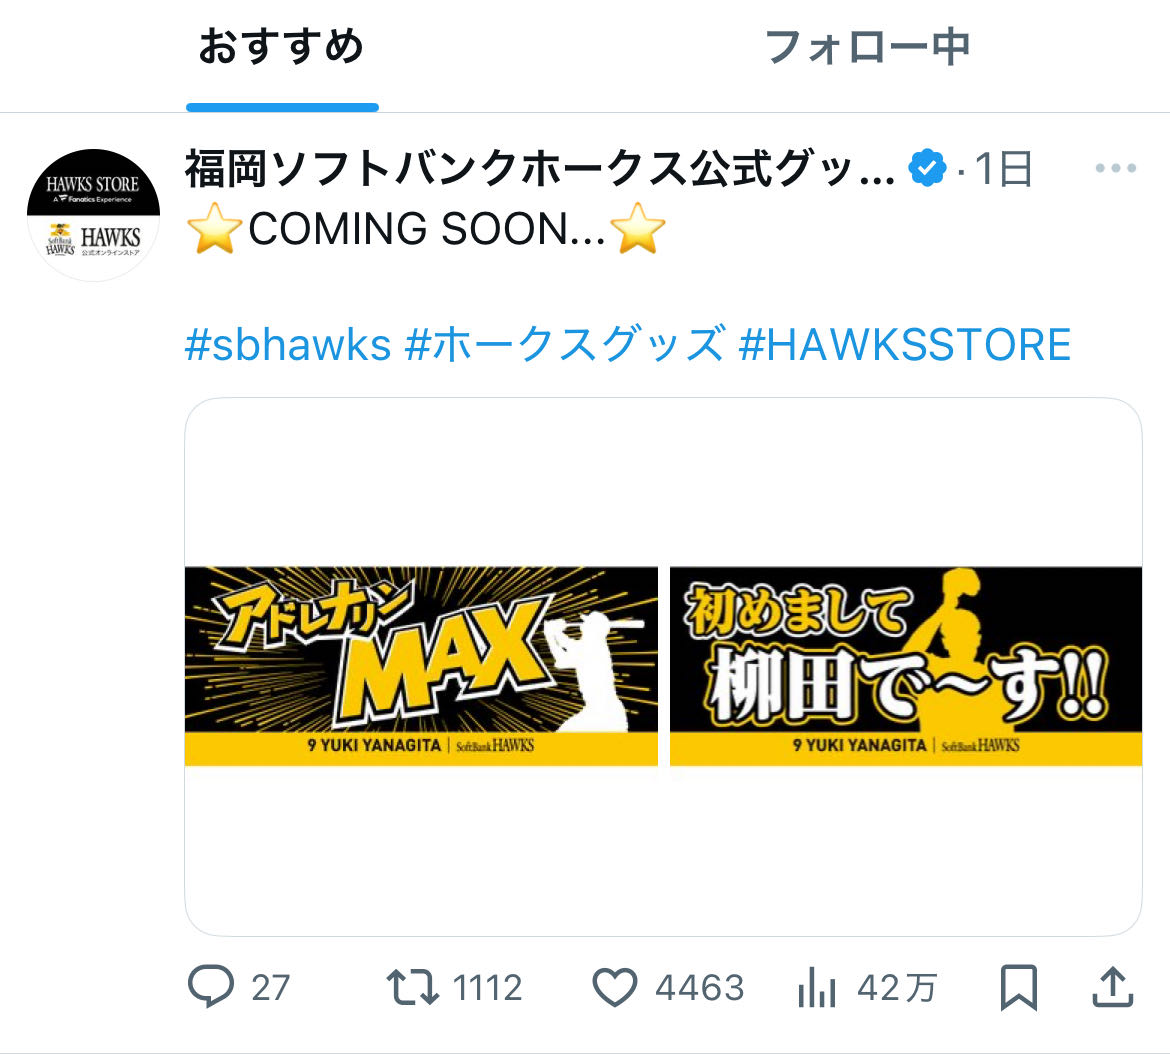Click the 1112 reposts count
Viewport: 1170px width, 1054px height.
click(x=488, y=988)
